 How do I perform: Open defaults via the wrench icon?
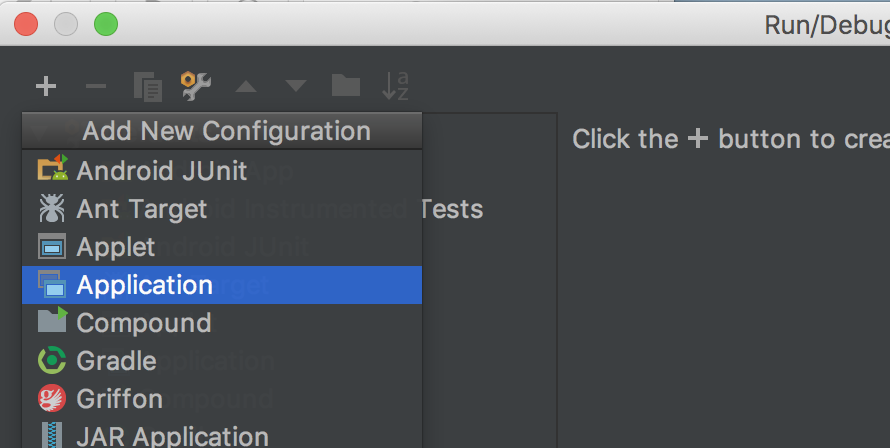coord(196,86)
